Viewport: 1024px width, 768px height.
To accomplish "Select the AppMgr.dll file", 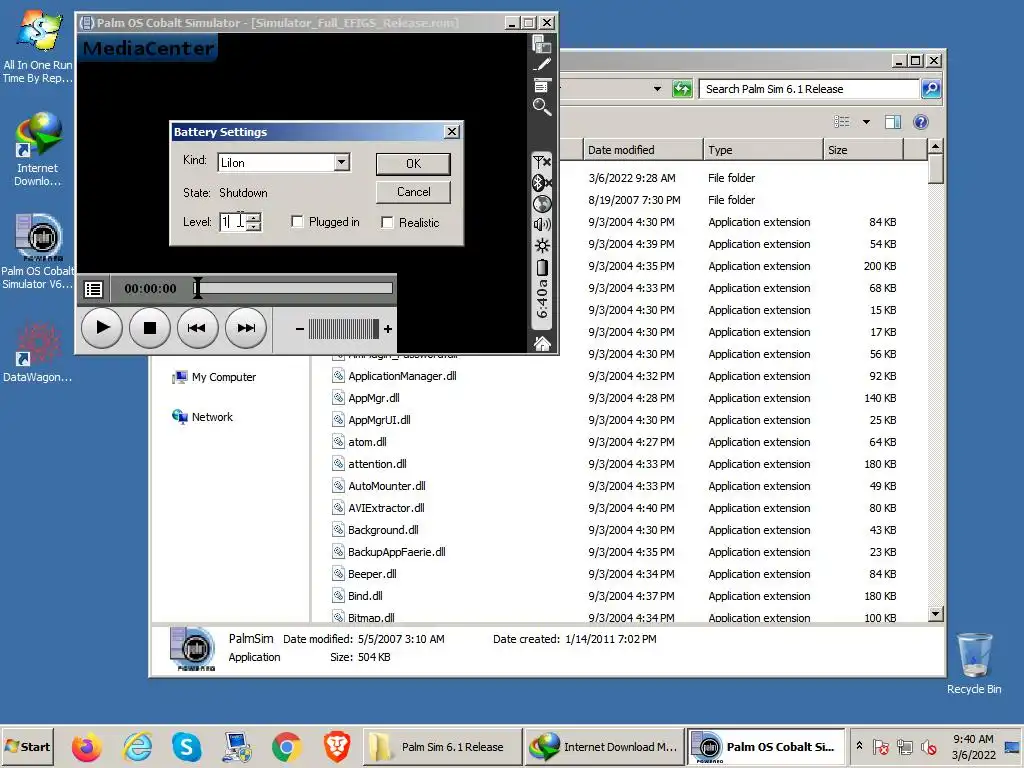I will coord(374,398).
